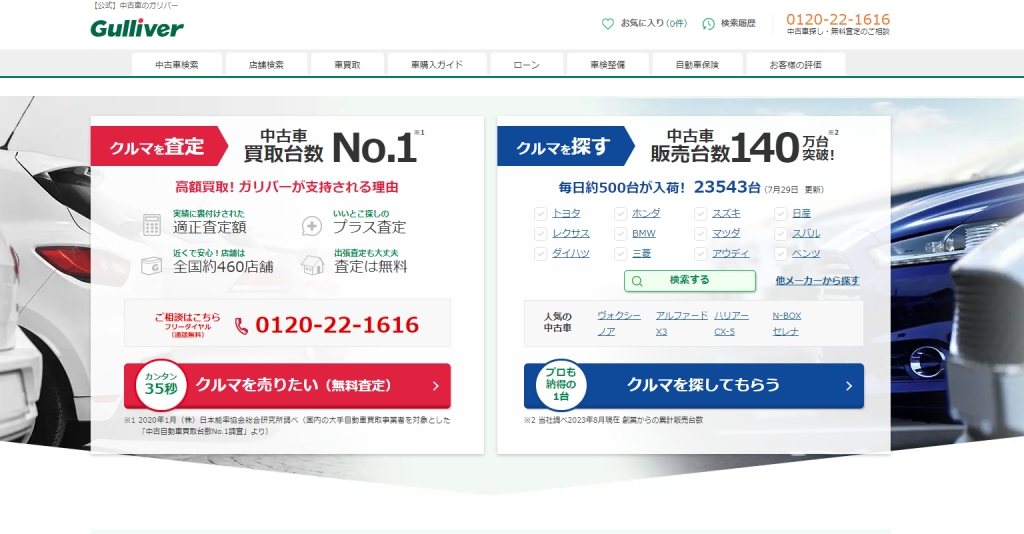
Task: Open 他メーカーから探す link
Action: [817, 281]
